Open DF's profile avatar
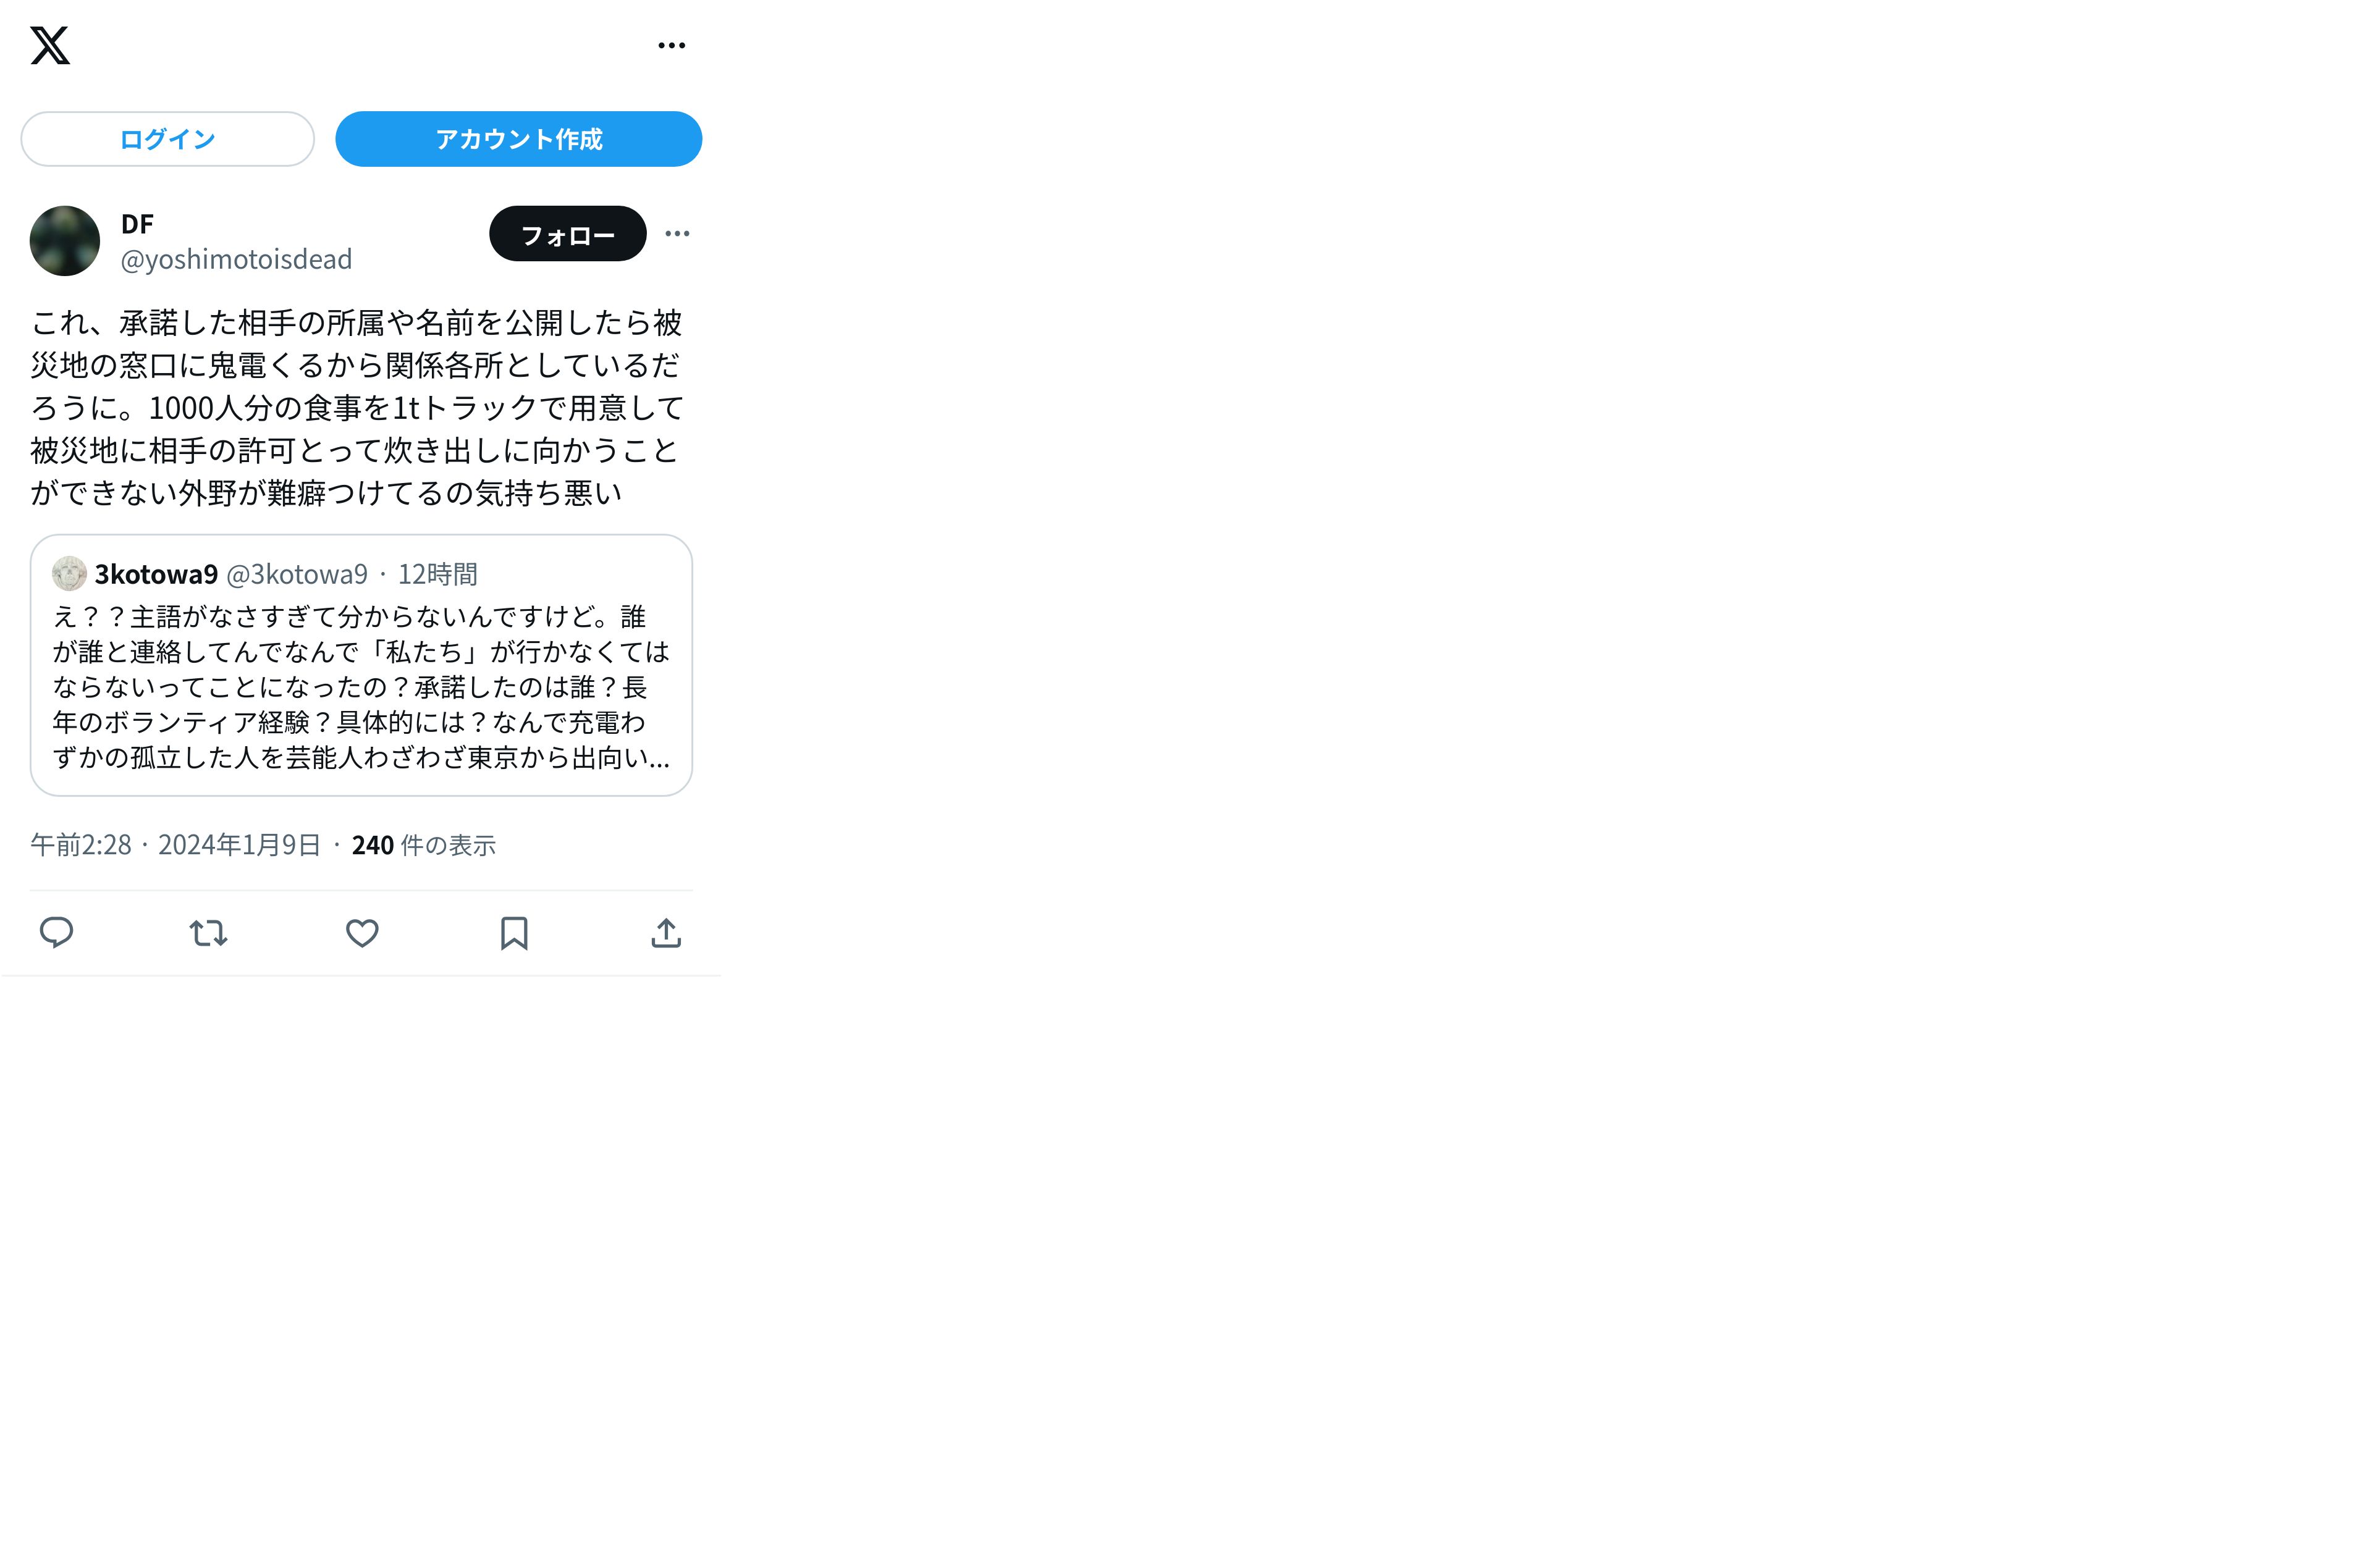The height and width of the screenshot is (1564, 2380). (x=65, y=241)
